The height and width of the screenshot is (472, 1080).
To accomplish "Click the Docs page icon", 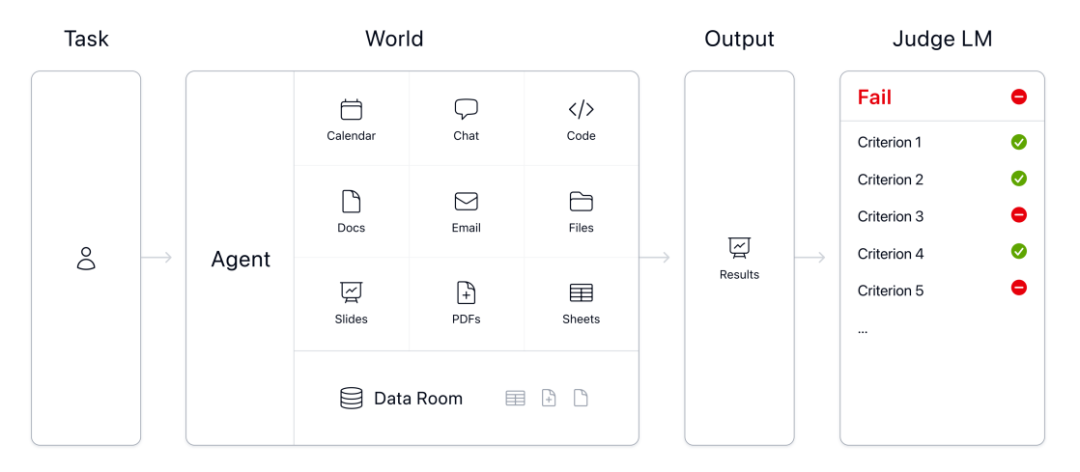I will point(351,201).
